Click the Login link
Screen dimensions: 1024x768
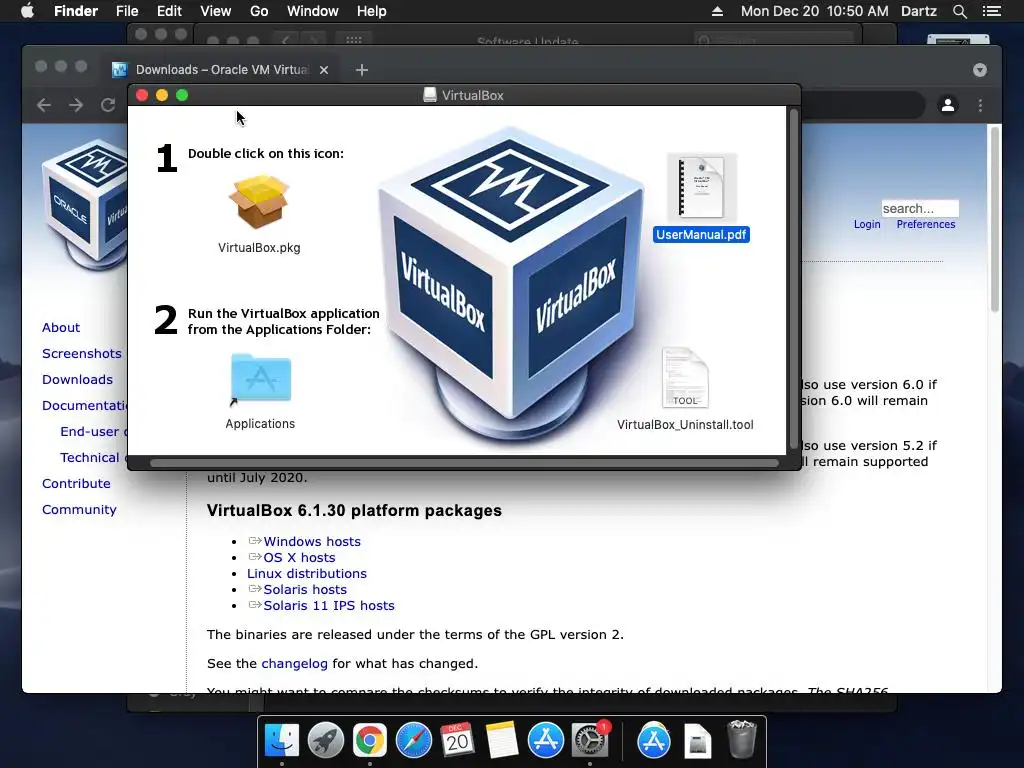point(867,224)
